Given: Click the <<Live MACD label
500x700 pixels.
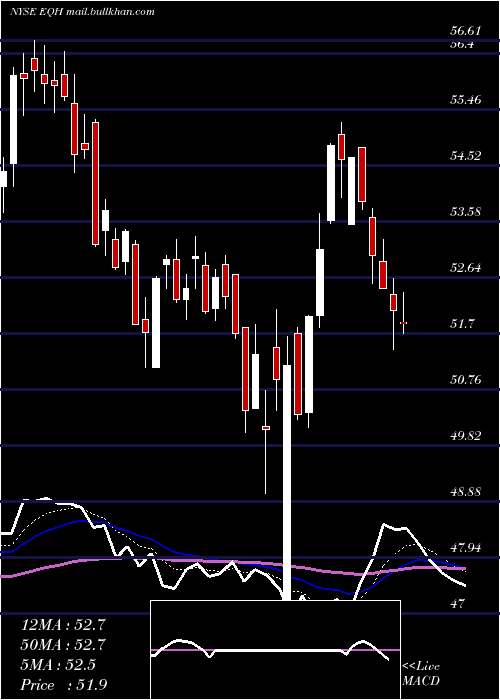Looking at the screenshot, I should 421,674.
